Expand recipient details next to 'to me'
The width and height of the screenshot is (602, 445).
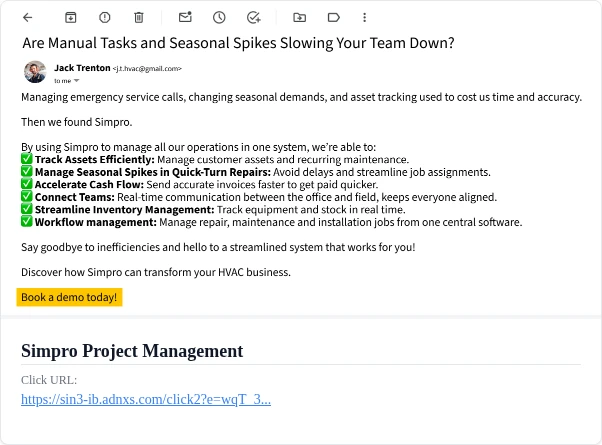coord(76,81)
